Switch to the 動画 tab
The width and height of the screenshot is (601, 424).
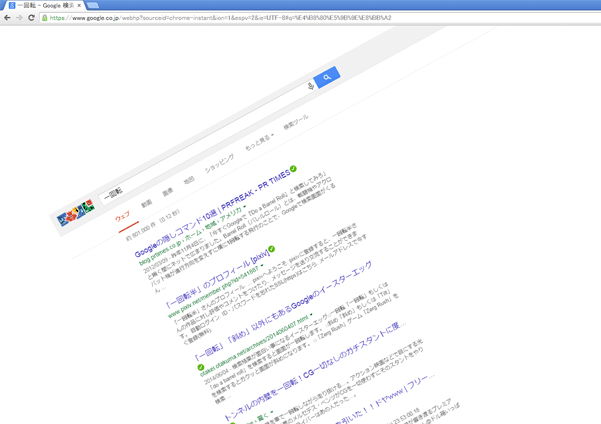click(x=147, y=203)
